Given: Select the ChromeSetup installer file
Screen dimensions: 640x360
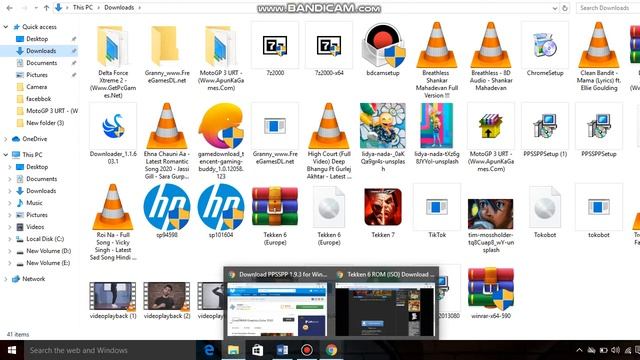Looking at the screenshot, I should (x=545, y=49).
